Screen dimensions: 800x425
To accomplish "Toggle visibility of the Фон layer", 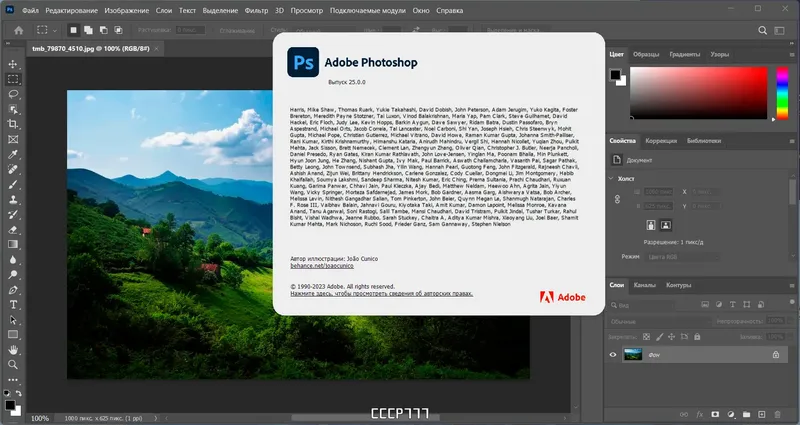I will pos(613,355).
